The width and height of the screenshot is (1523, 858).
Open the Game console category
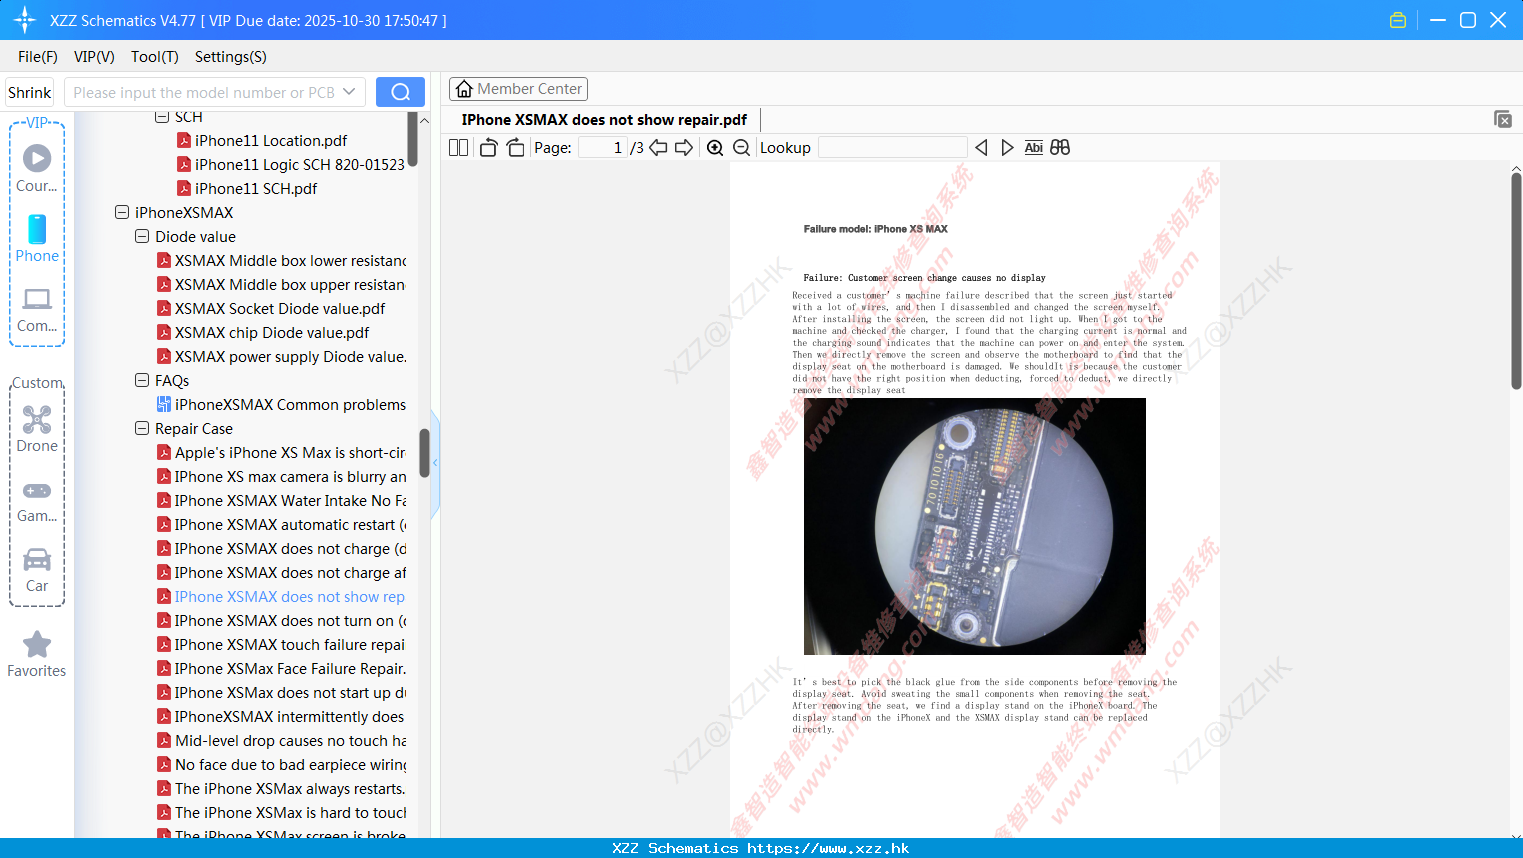tap(37, 500)
